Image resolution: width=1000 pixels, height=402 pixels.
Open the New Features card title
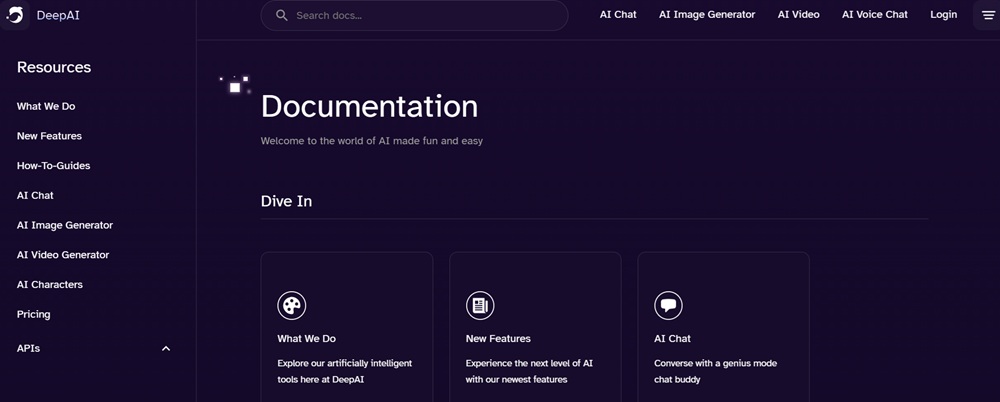(x=498, y=339)
